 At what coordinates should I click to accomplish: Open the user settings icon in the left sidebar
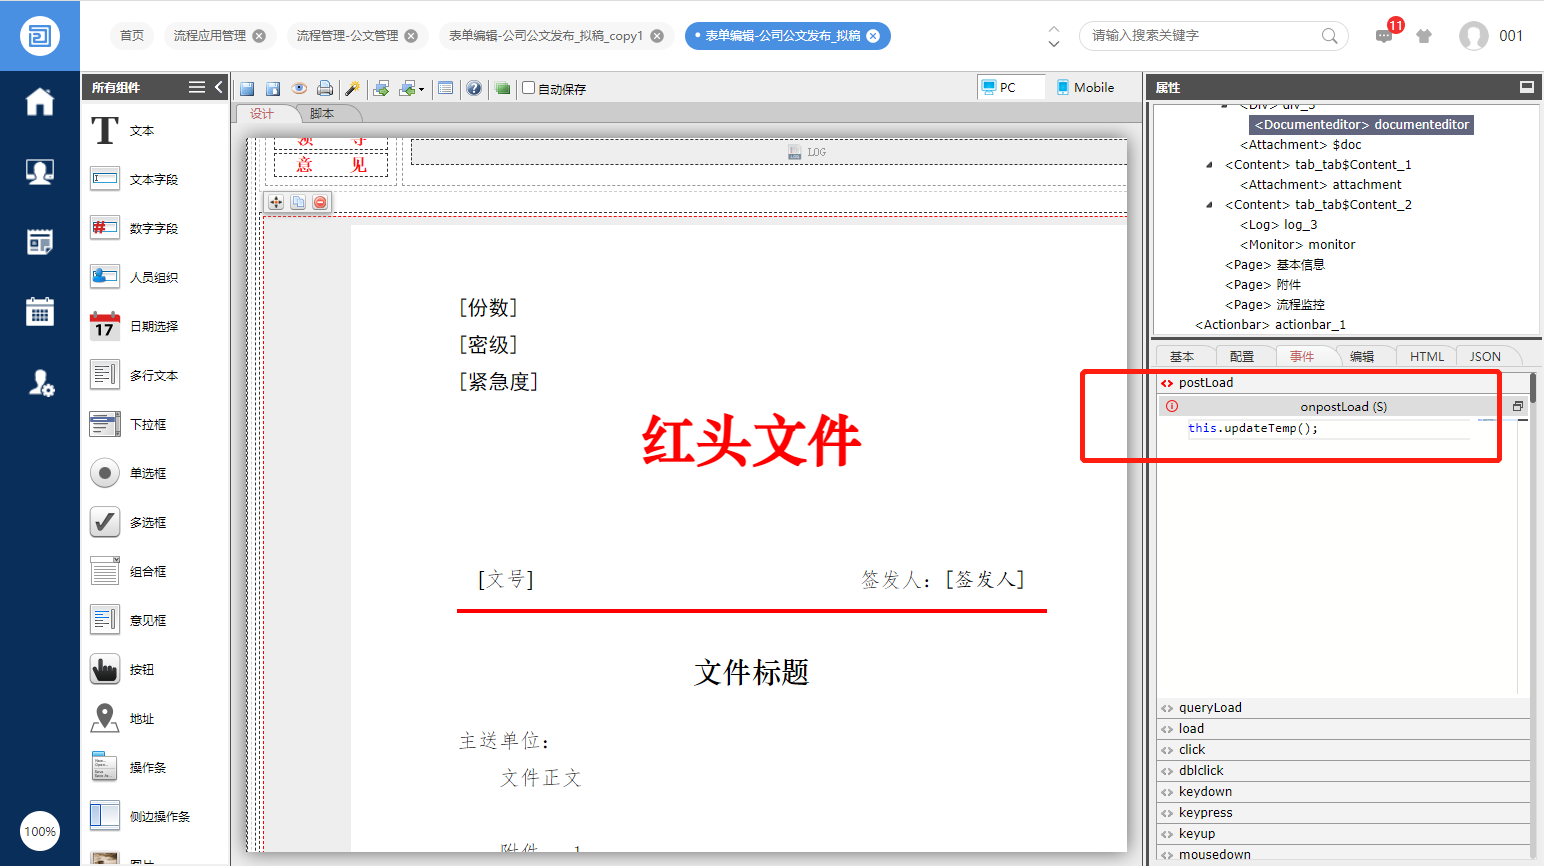point(40,382)
